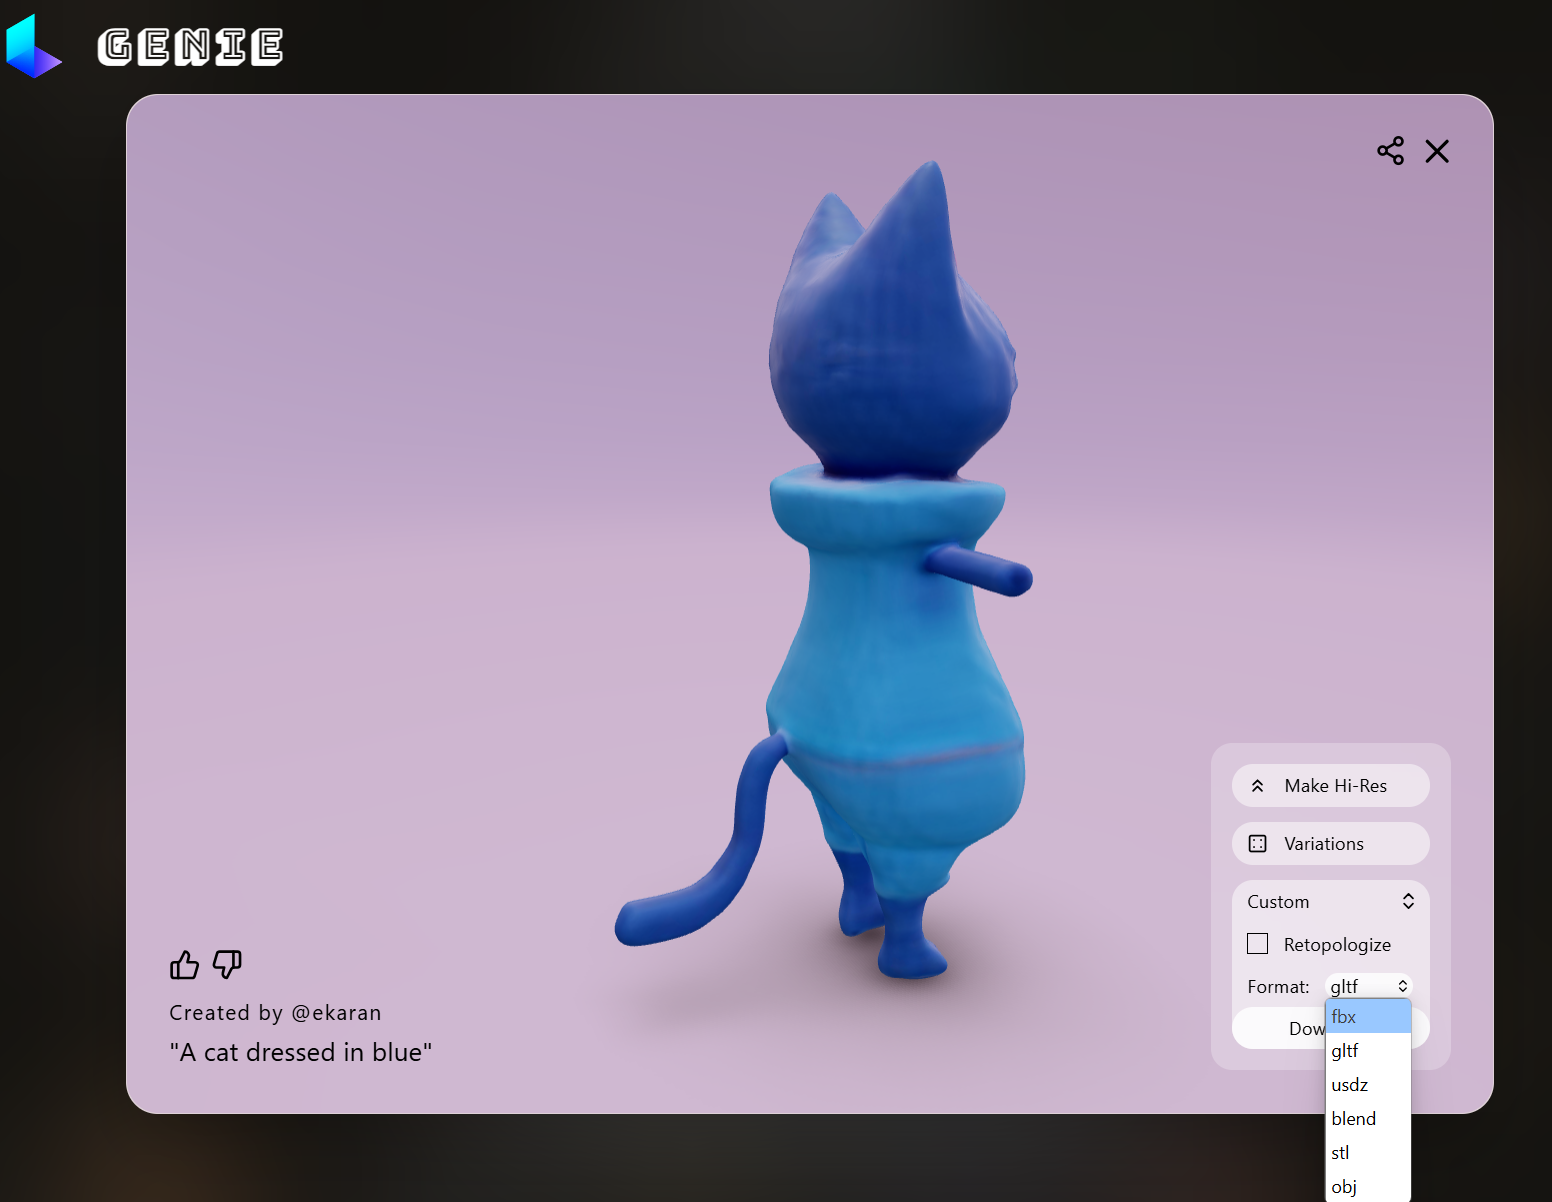Open Variations for this model

1330,844
